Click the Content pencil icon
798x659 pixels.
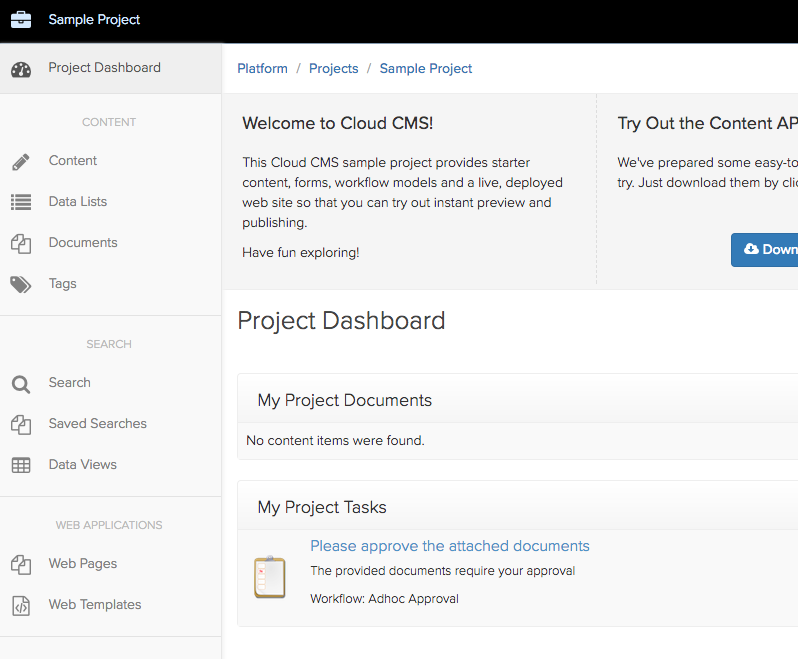21,162
